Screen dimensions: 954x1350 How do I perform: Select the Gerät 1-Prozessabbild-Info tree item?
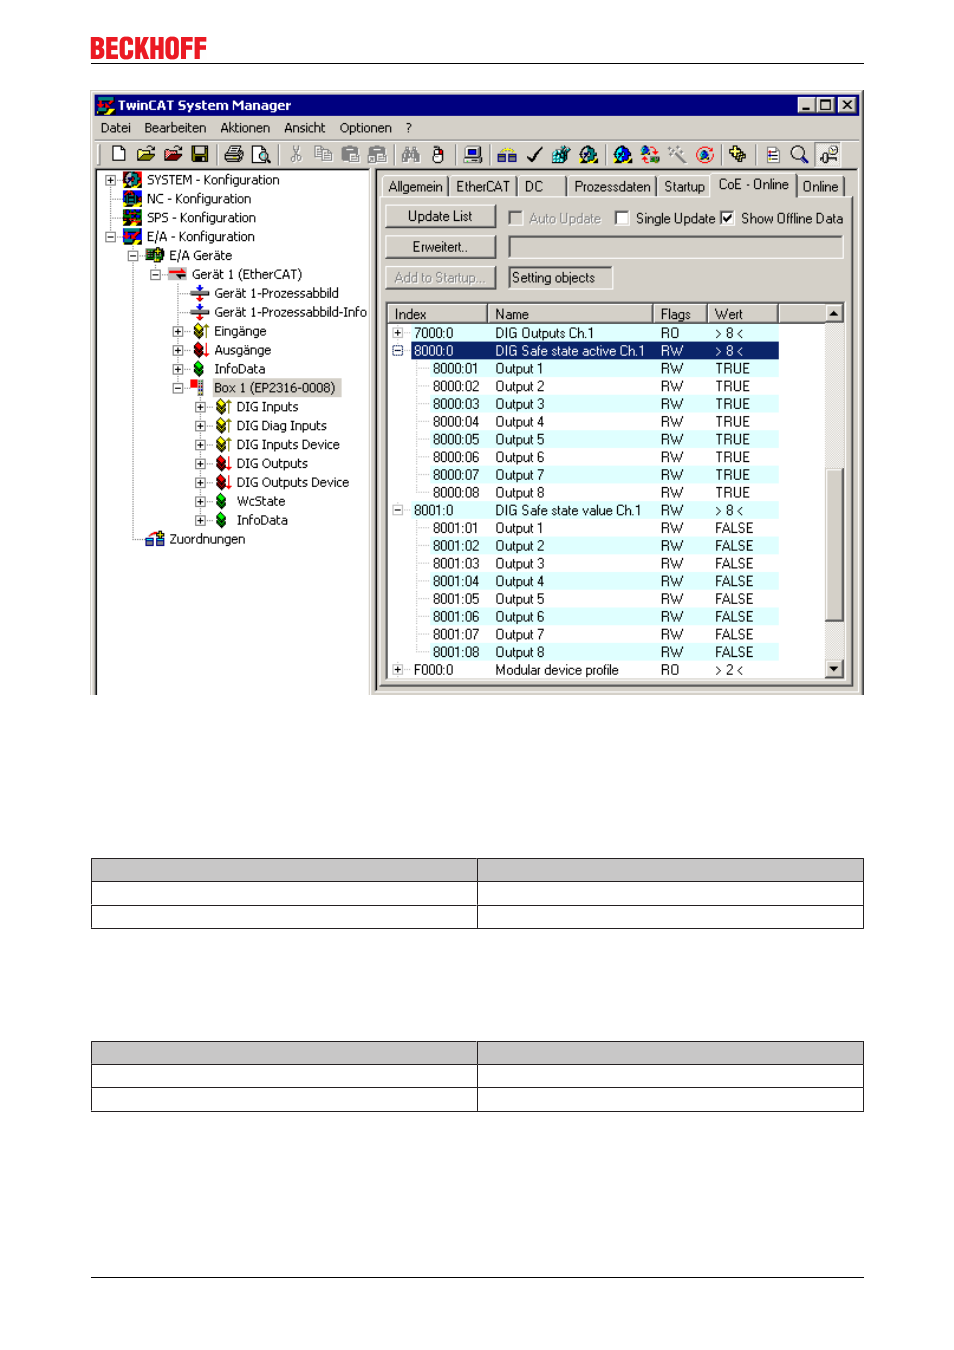pos(290,312)
